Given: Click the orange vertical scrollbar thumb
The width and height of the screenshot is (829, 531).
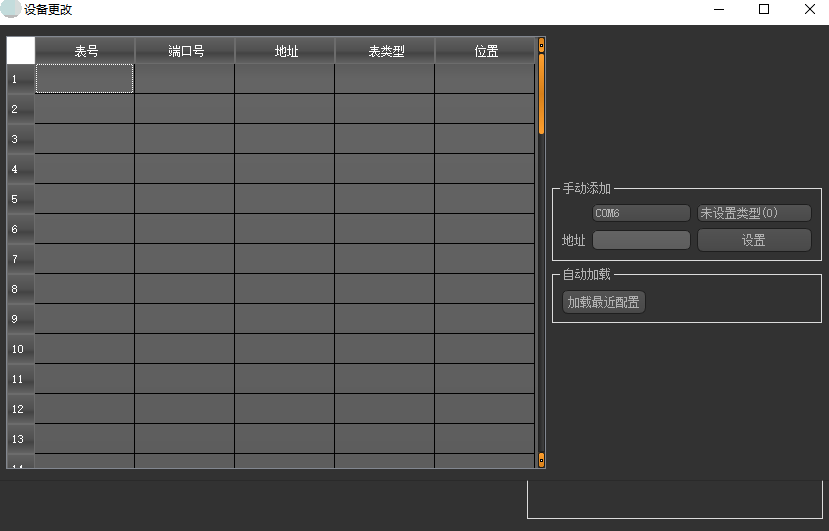Looking at the screenshot, I should [541, 94].
